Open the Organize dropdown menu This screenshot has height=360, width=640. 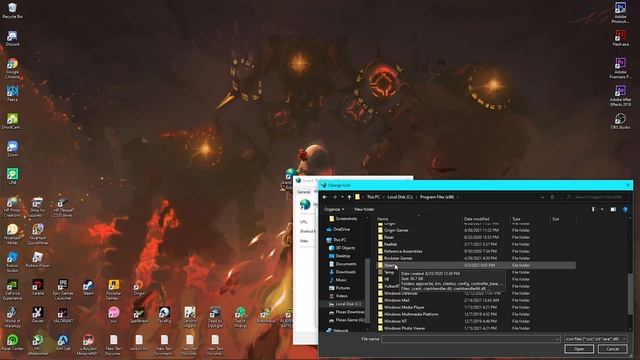point(334,209)
